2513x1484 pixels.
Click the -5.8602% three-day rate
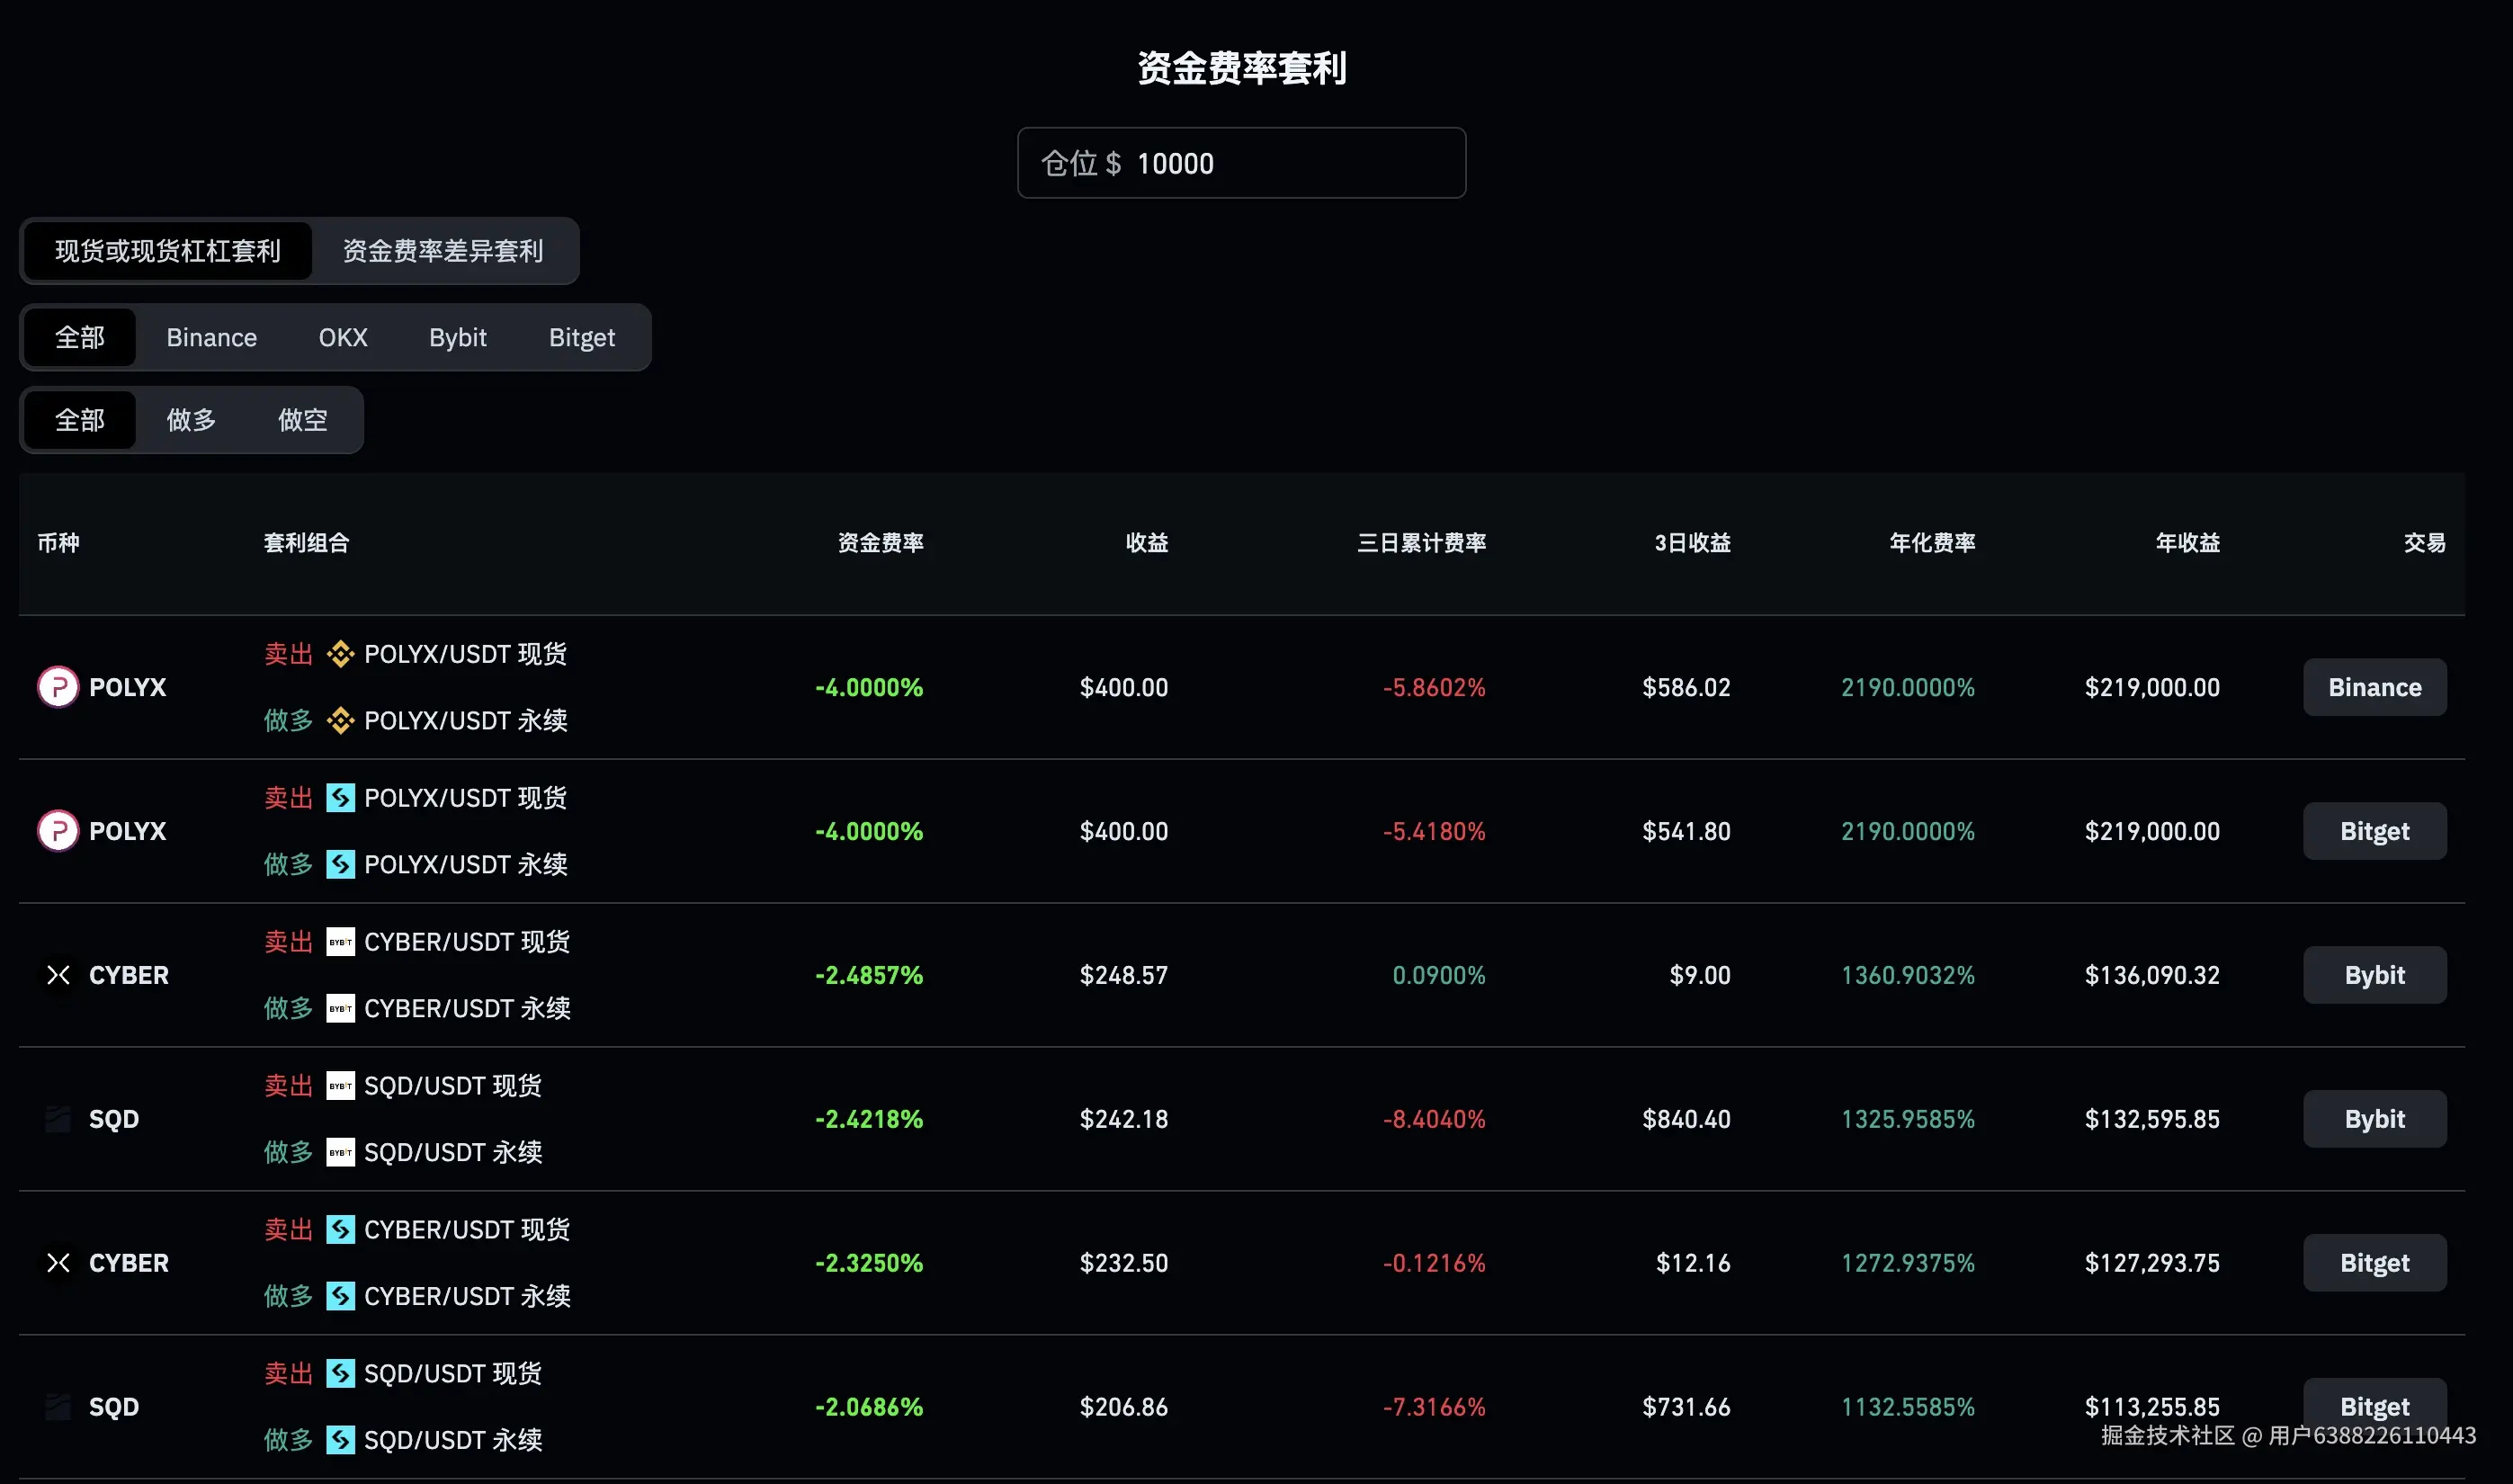coord(1434,687)
